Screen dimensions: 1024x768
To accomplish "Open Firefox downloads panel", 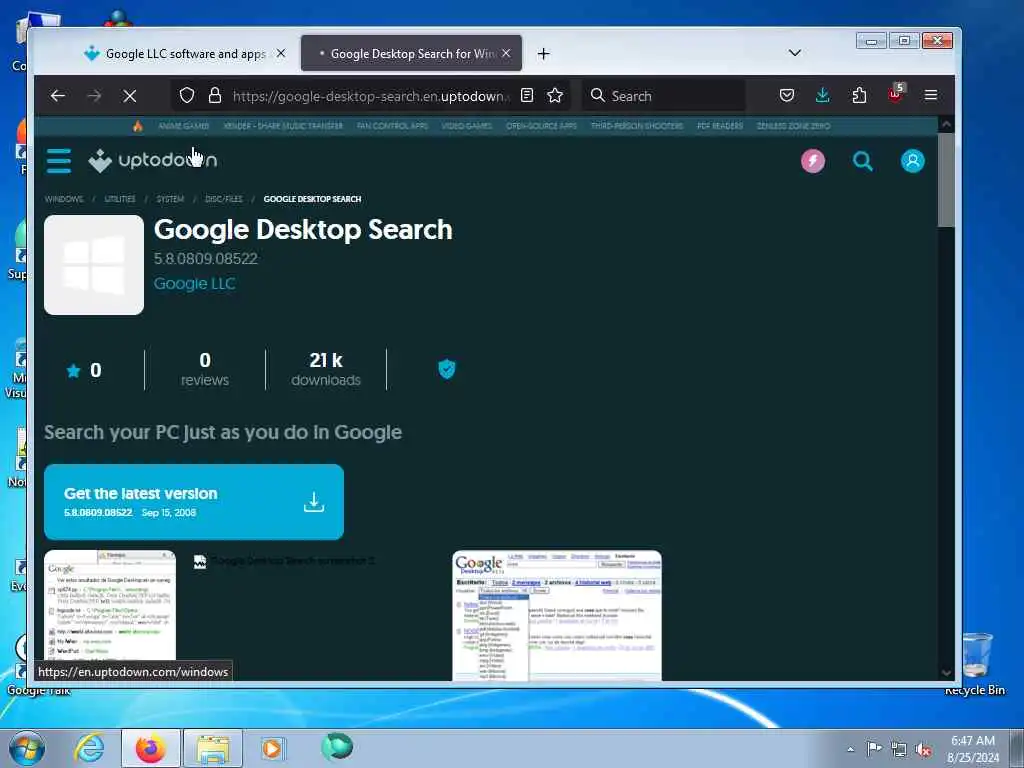I will point(823,95).
